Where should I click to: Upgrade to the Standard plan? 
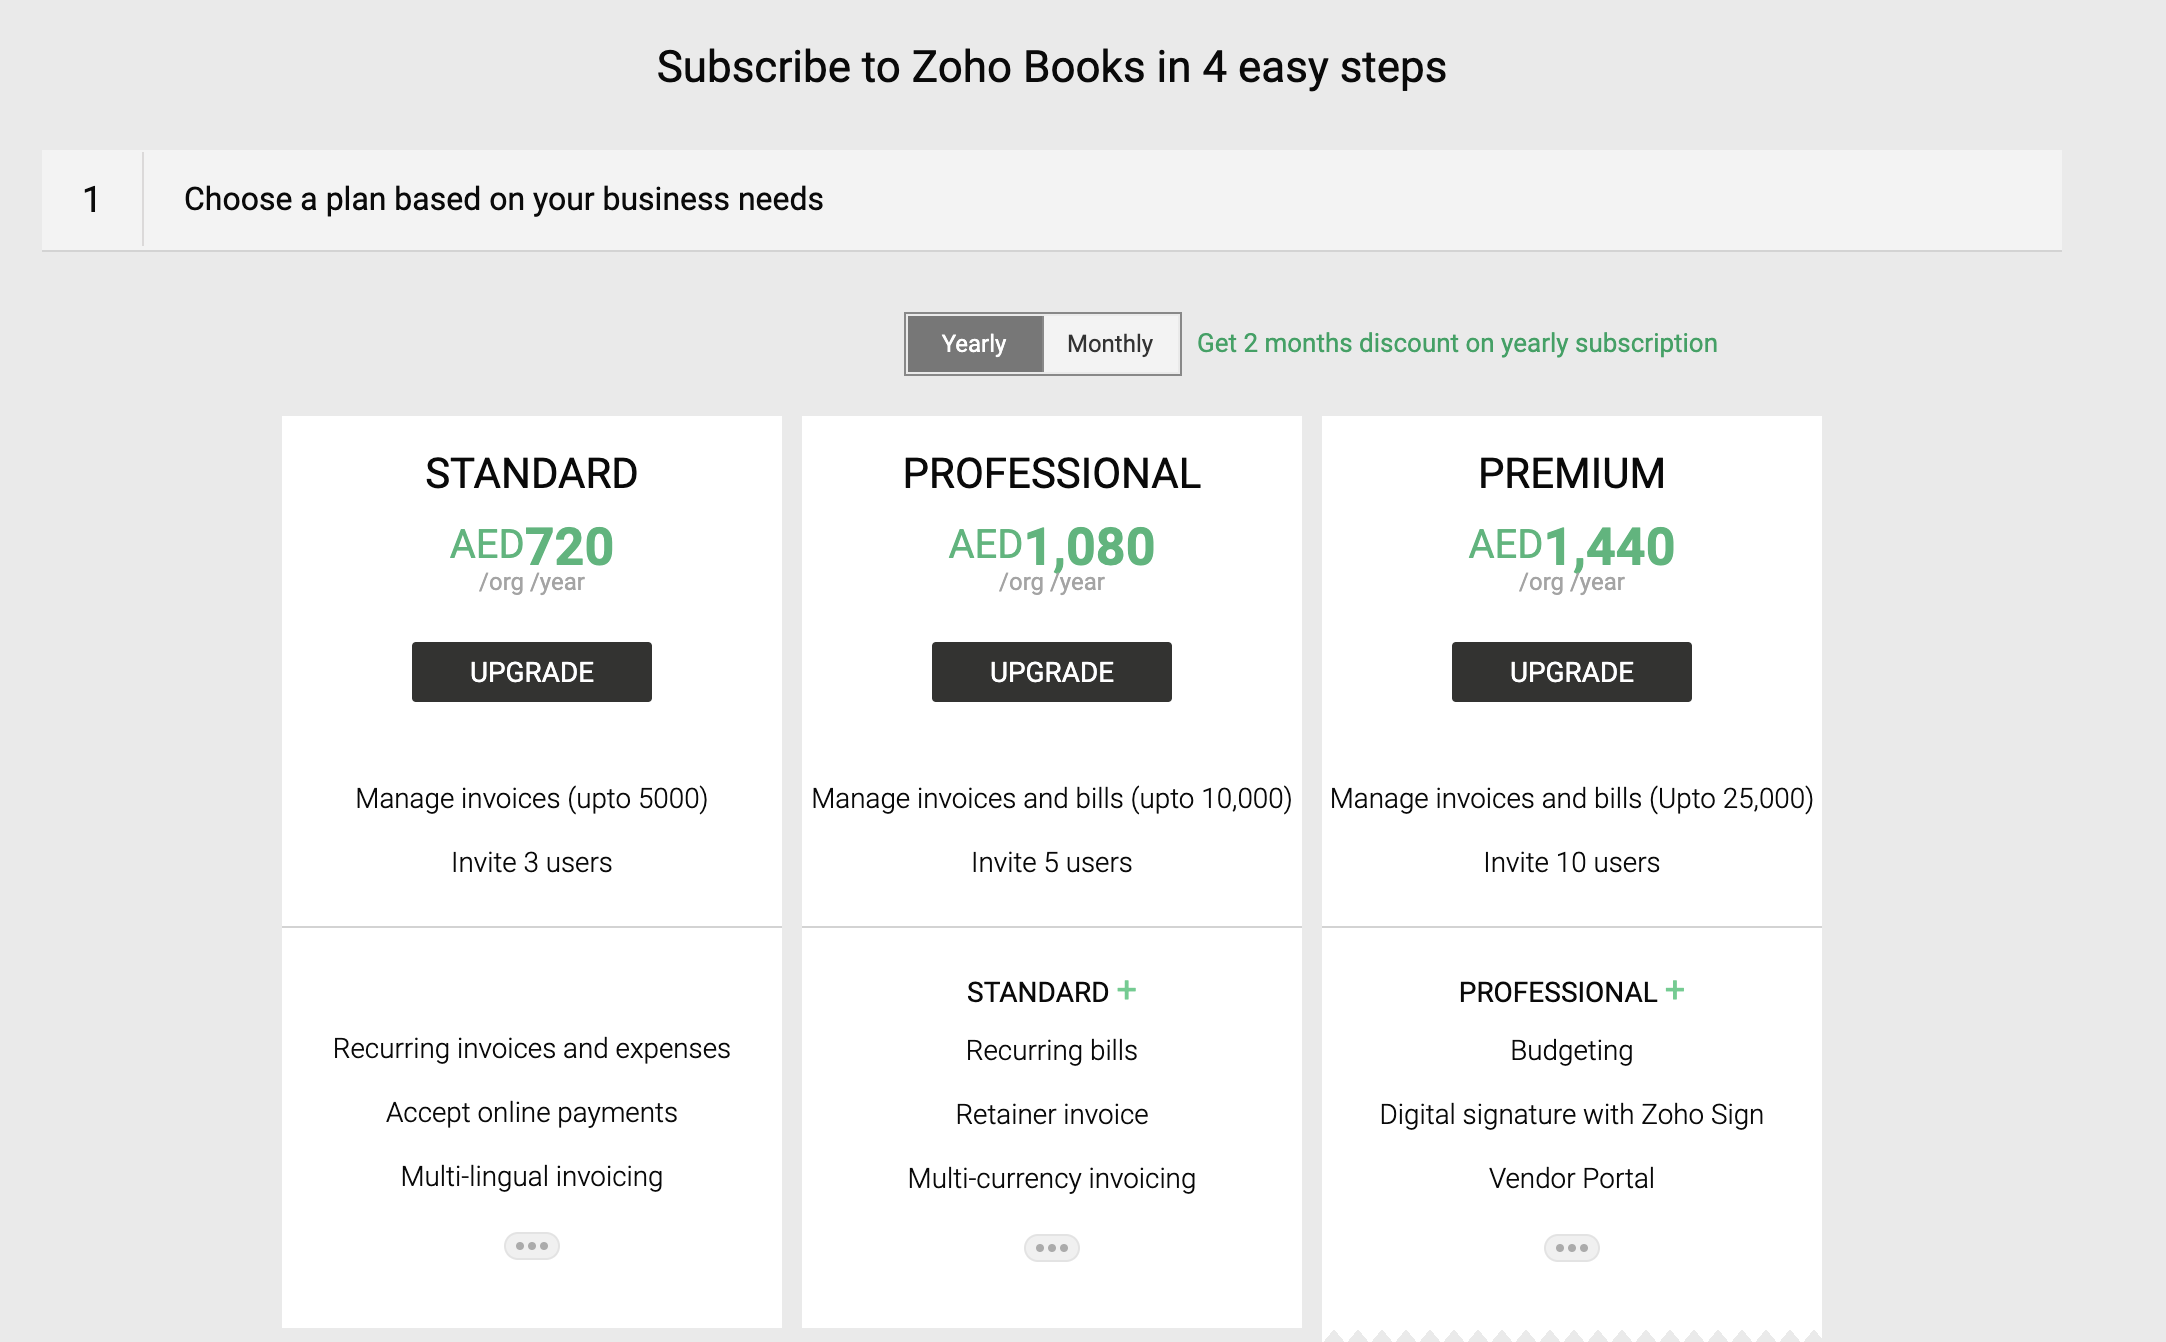531,672
